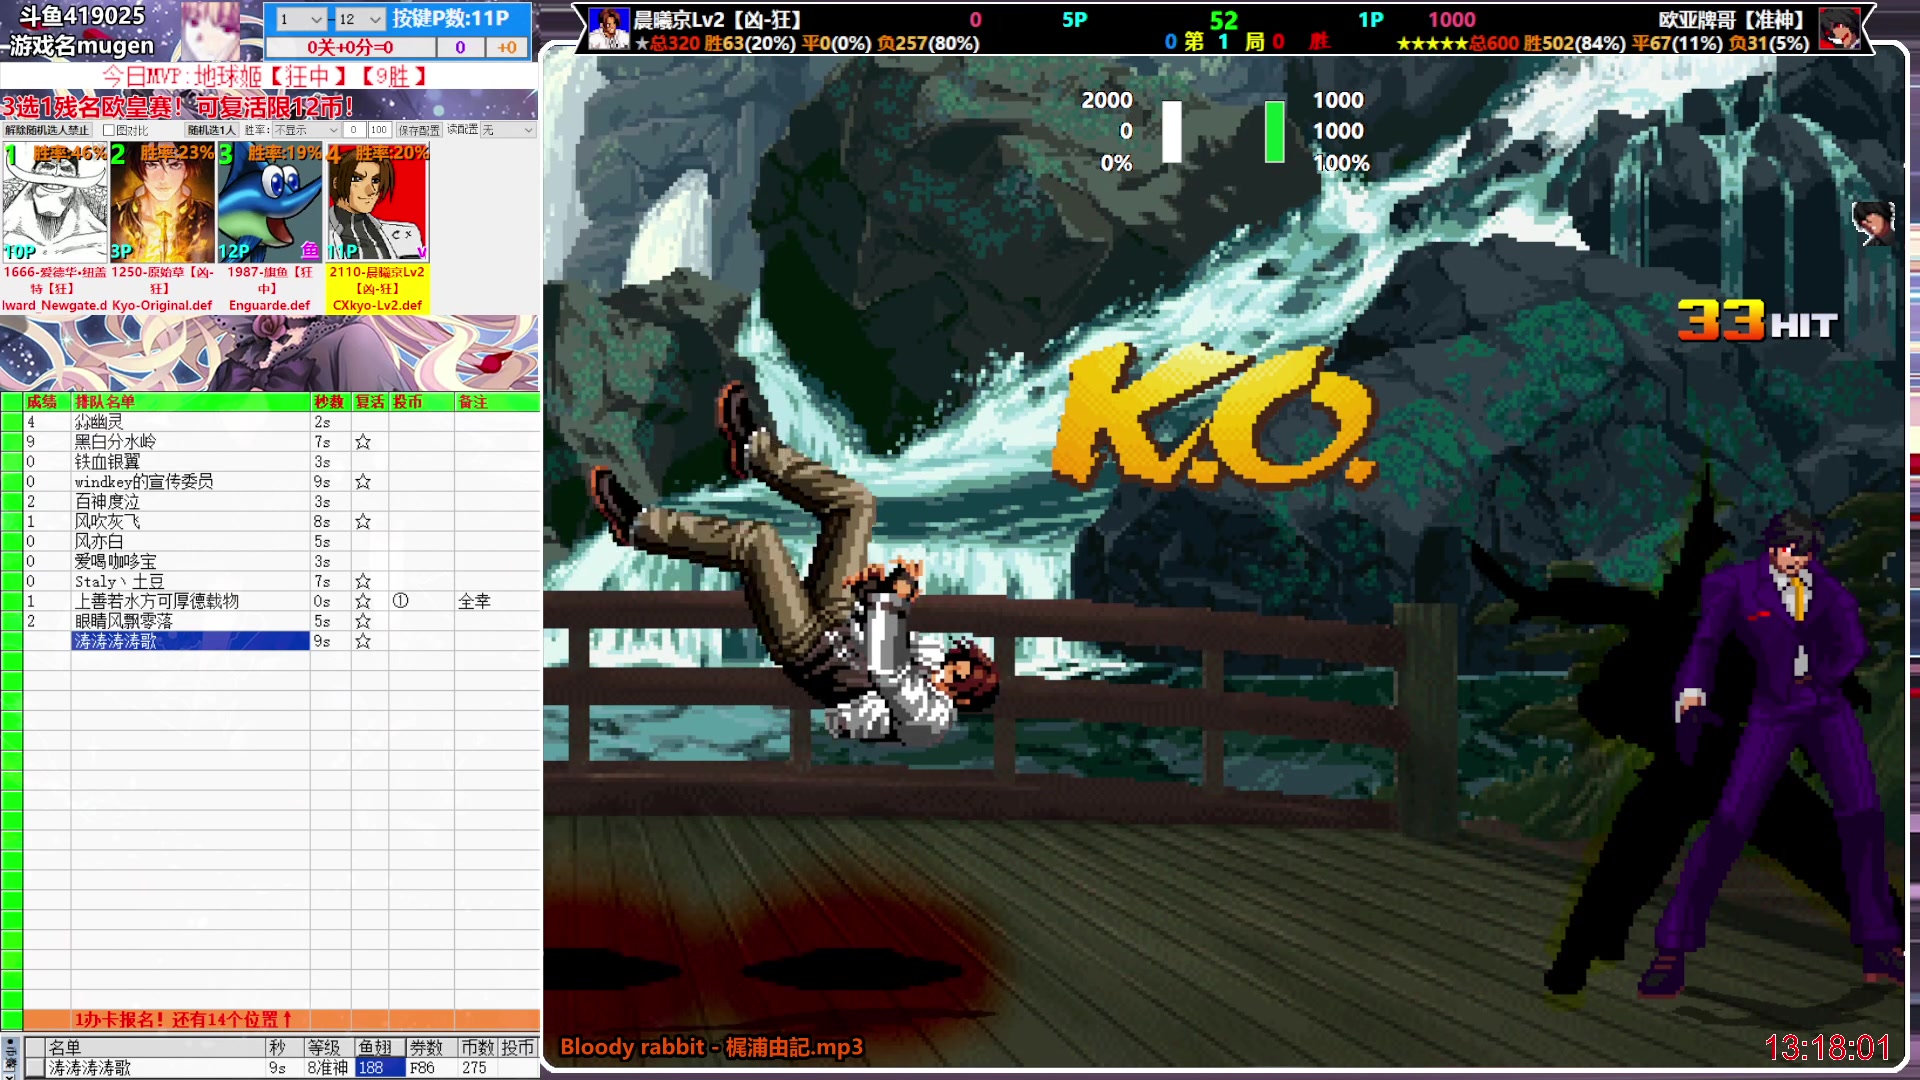Click the circled 1 coin icon in 上善若水 row
The image size is (1920, 1080).
(401, 602)
